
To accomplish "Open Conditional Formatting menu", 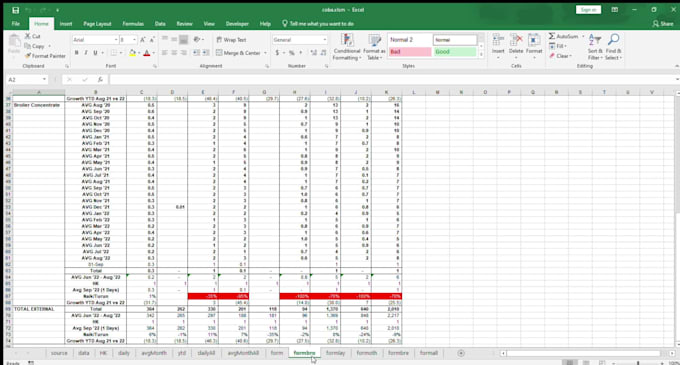I will (347, 47).
